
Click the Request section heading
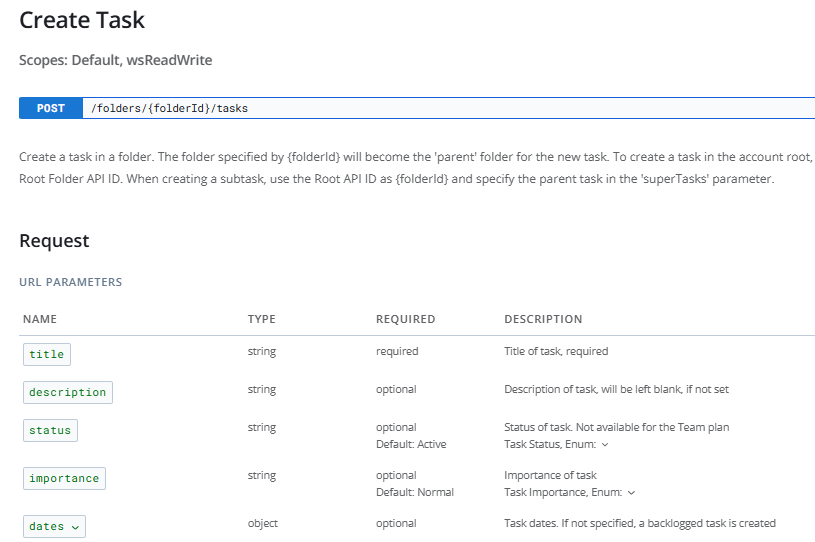(54, 241)
